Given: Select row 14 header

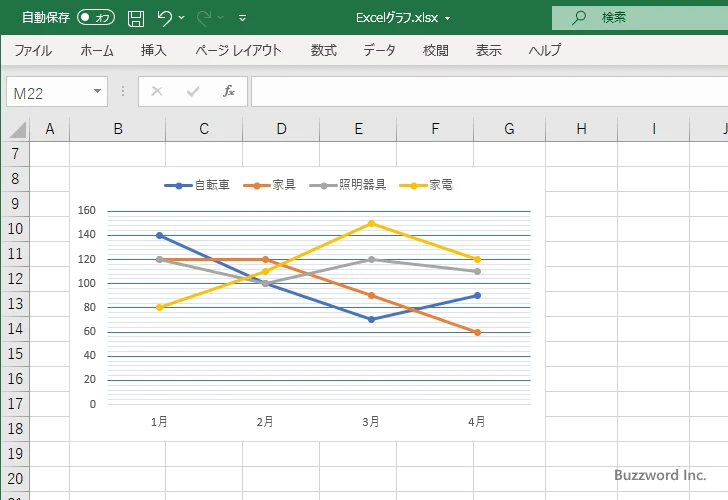Looking at the screenshot, I should (x=15, y=329).
